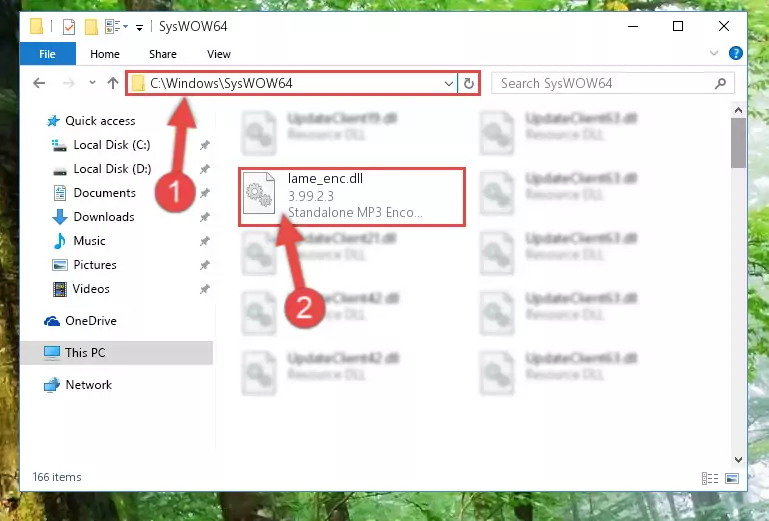This screenshot has height=521, width=769.
Task: Switch to large thumbnails view layout
Action: point(732,478)
